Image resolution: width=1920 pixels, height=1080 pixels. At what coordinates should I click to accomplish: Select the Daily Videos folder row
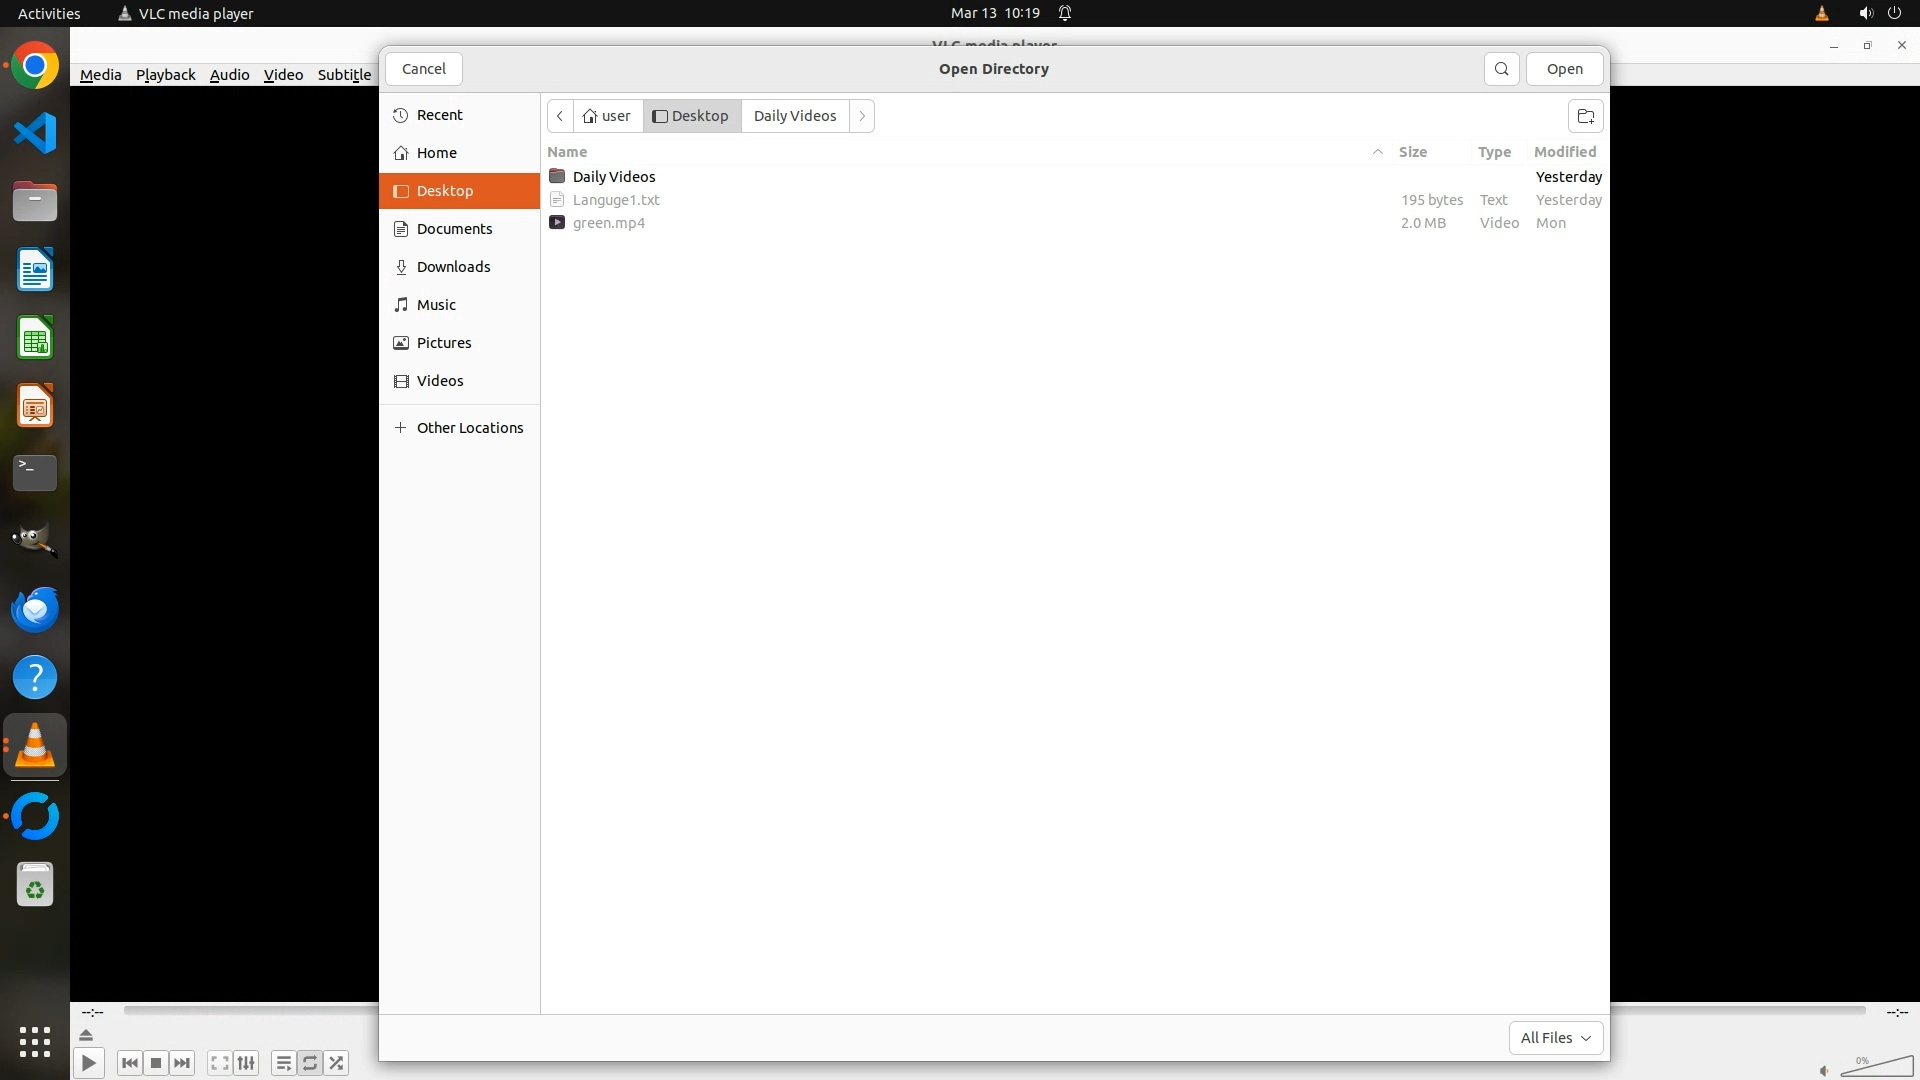coord(614,177)
